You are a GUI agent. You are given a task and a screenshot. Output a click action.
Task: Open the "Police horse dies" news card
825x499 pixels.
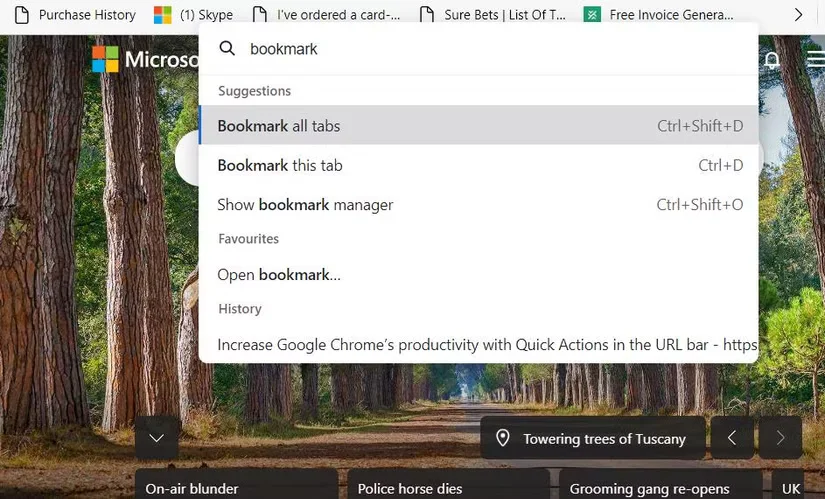[449, 484]
